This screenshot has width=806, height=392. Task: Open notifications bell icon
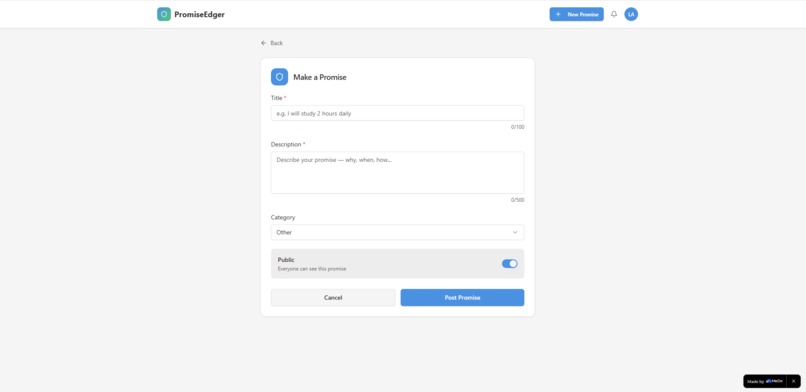coord(614,14)
